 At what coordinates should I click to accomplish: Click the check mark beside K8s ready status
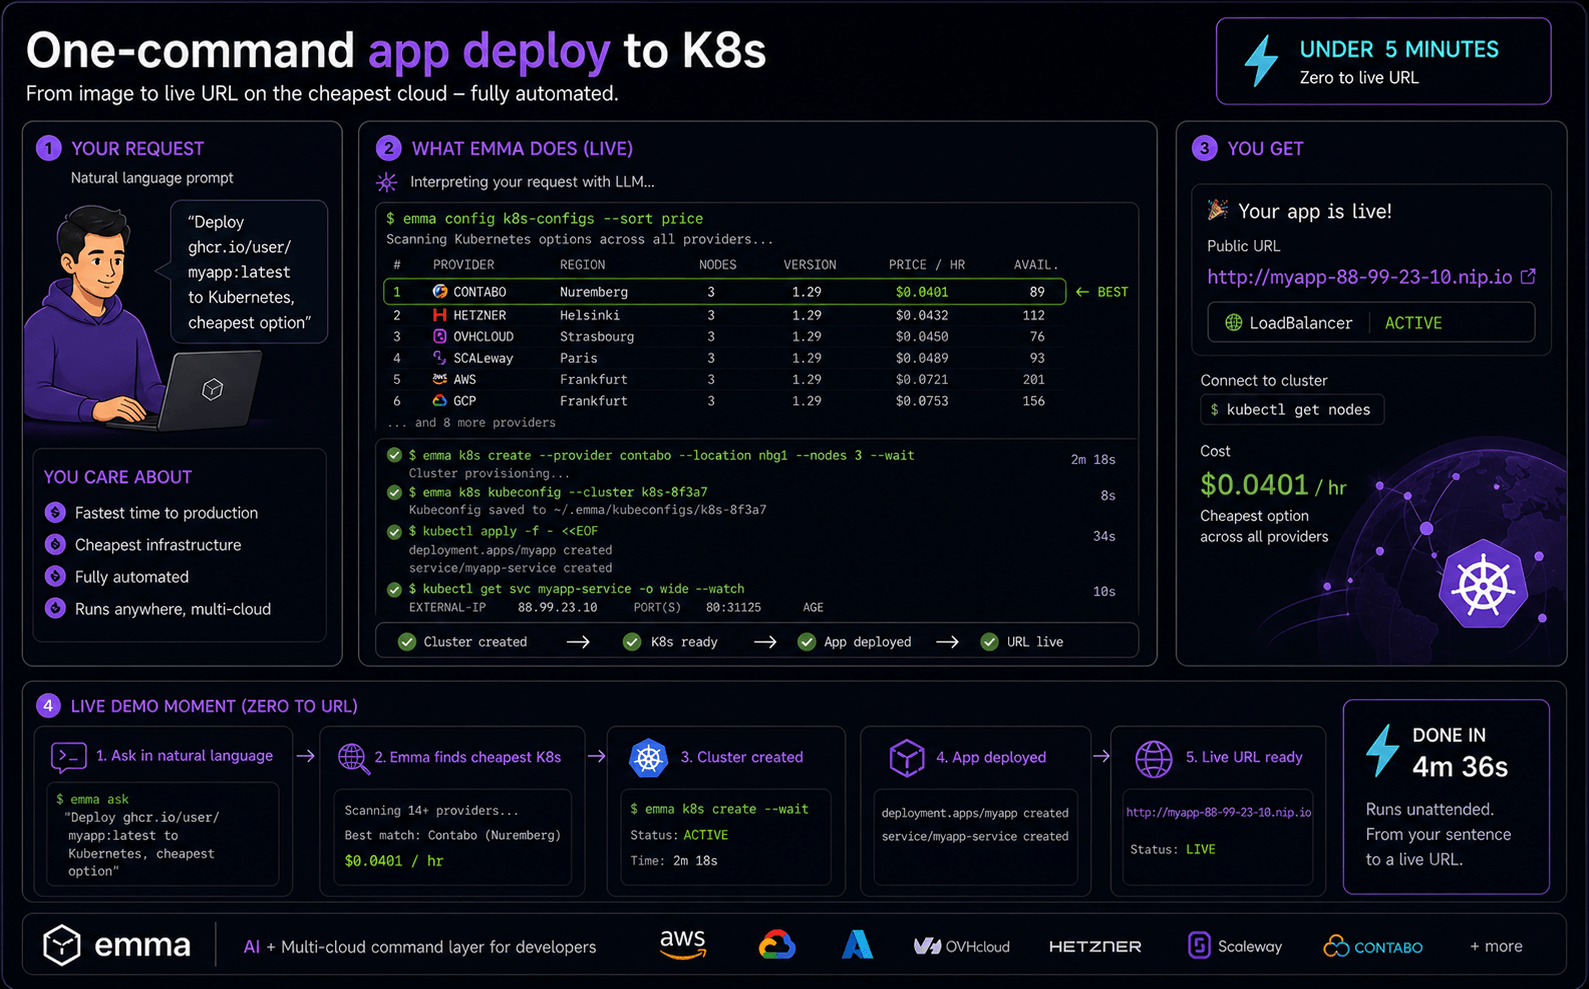(x=632, y=642)
